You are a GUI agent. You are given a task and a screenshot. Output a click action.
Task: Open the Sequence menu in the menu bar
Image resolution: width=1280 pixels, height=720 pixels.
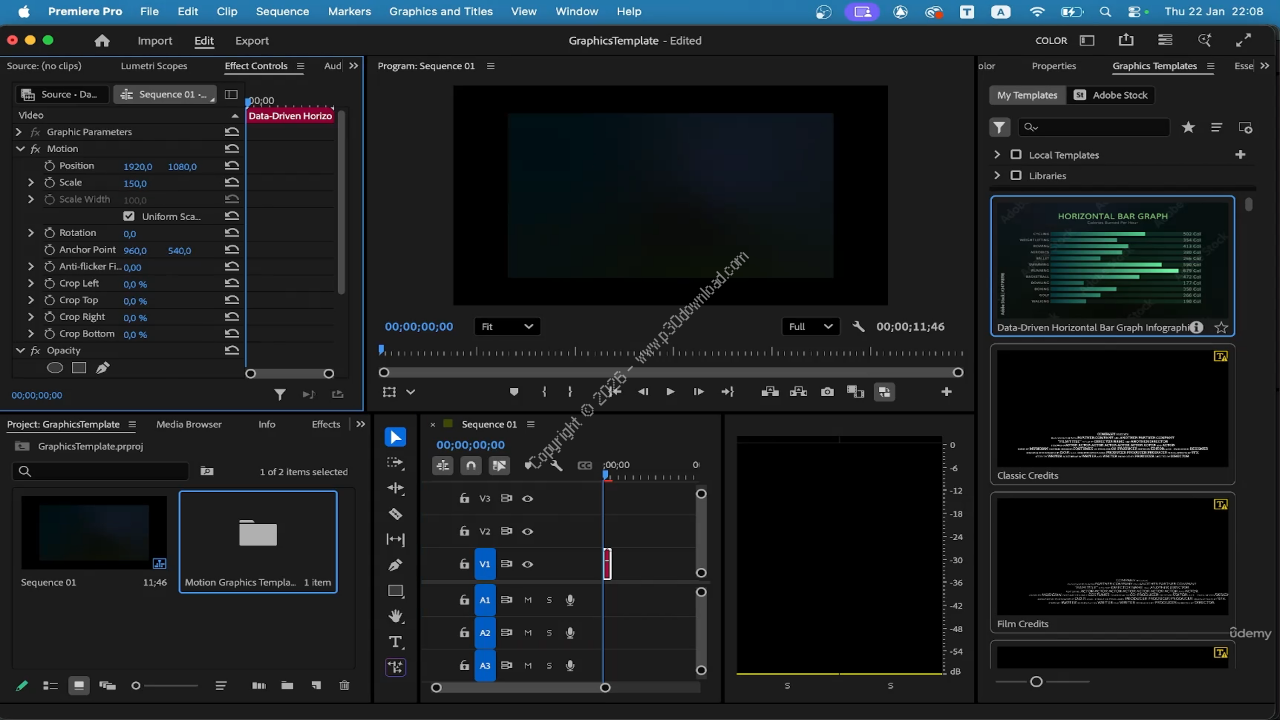[282, 11]
